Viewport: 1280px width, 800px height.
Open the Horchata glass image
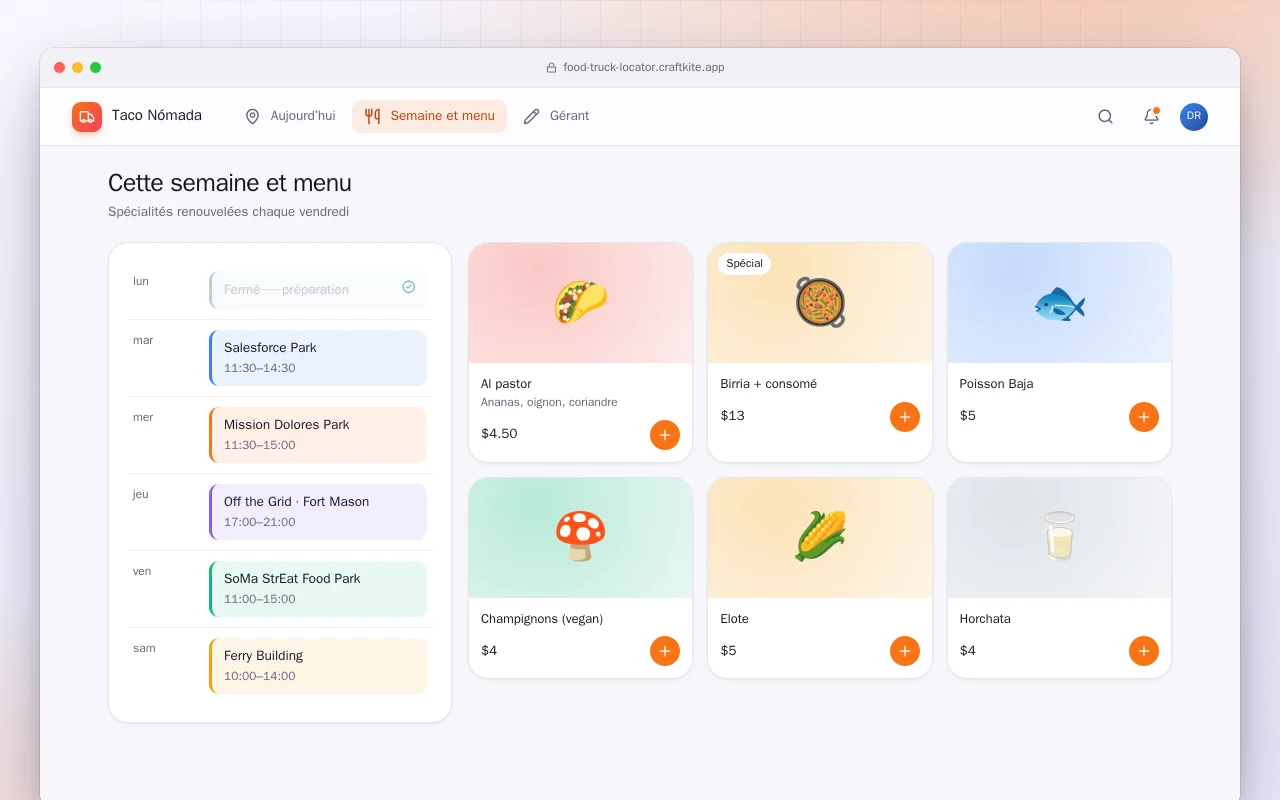(x=1059, y=538)
